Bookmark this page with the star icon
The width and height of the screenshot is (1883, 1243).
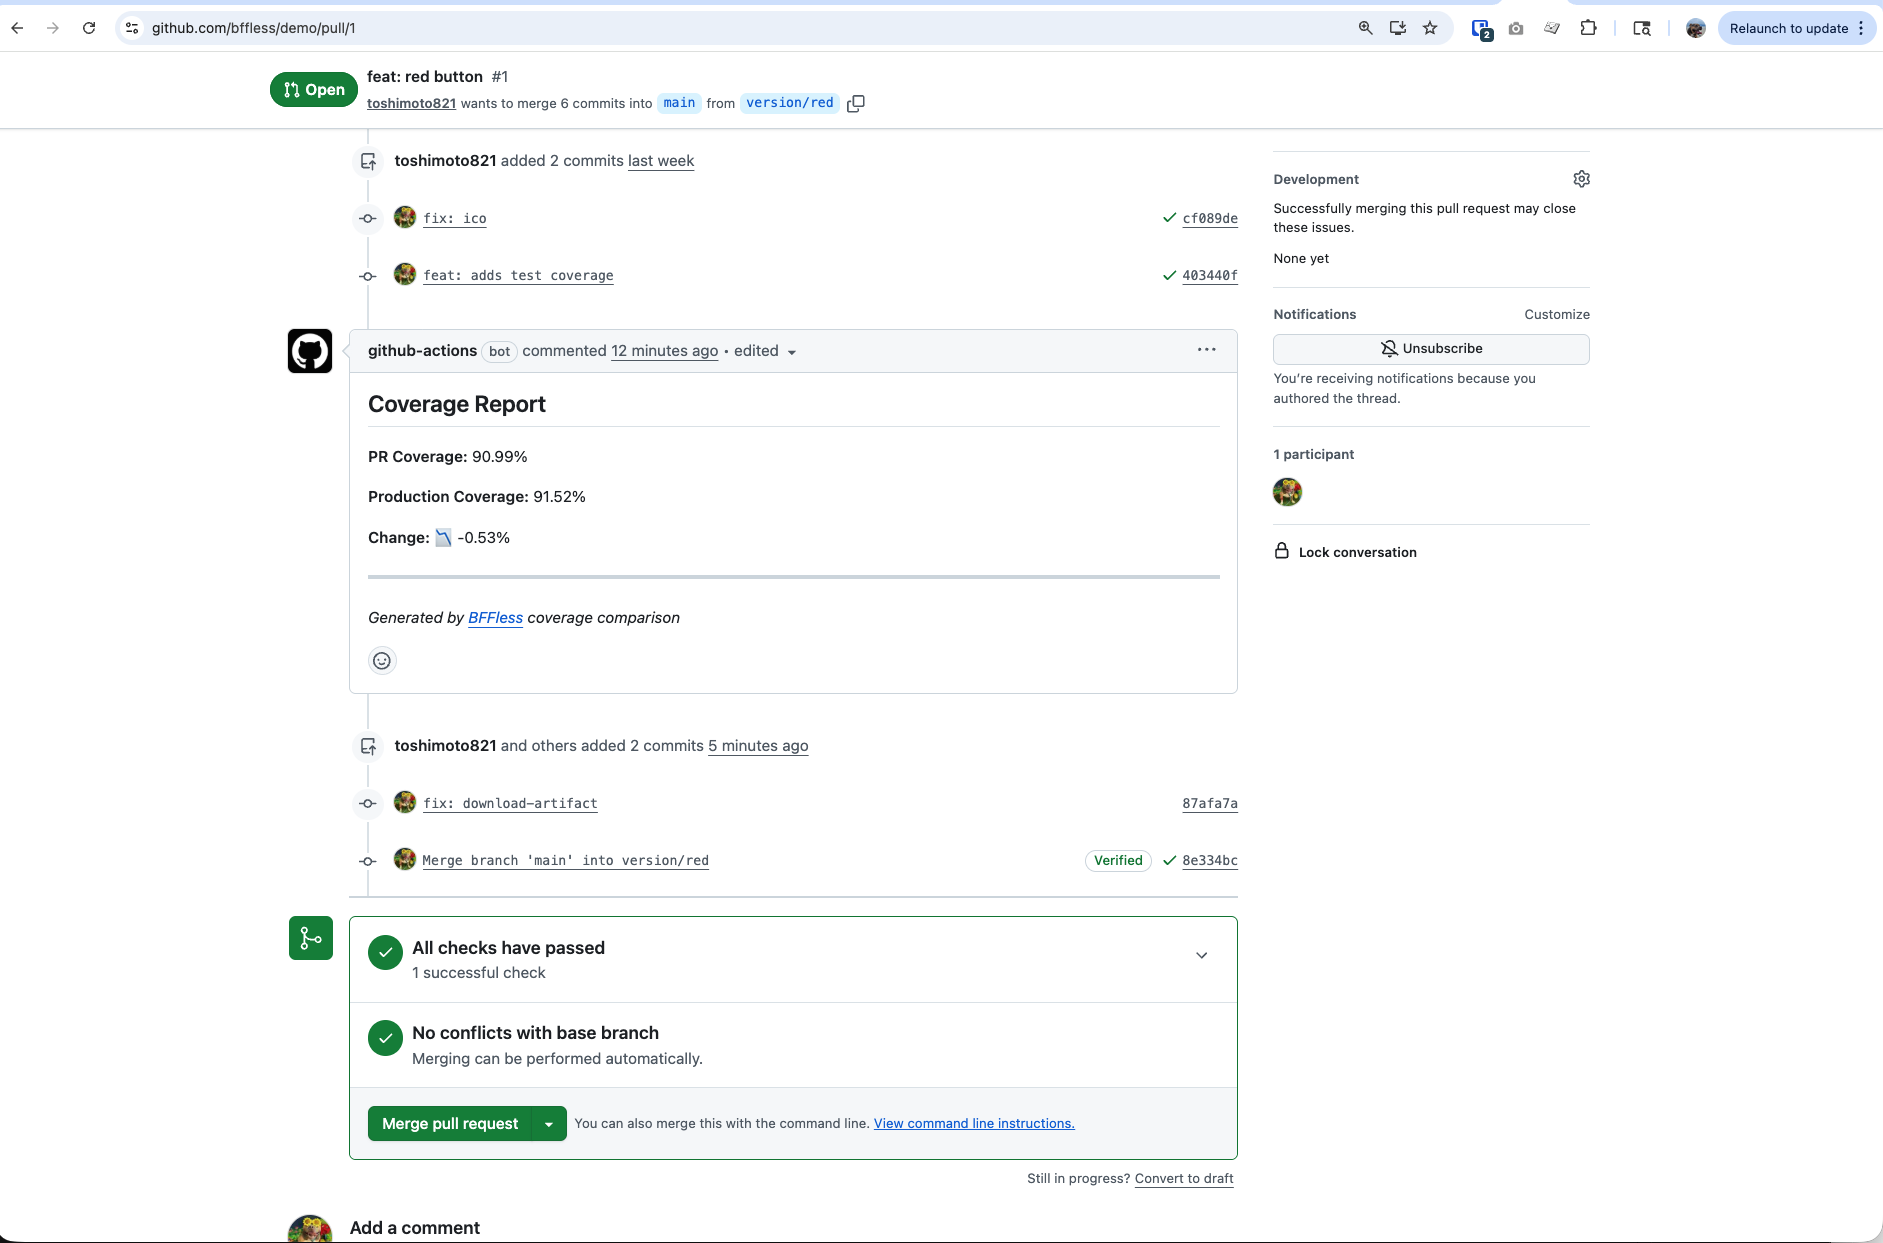point(1430,28)
